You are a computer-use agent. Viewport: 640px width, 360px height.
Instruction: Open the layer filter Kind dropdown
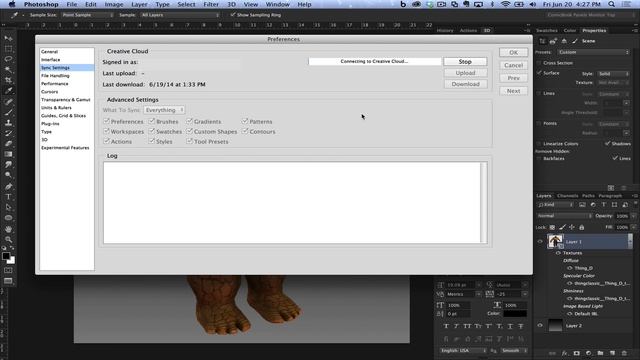pos(555,204)
